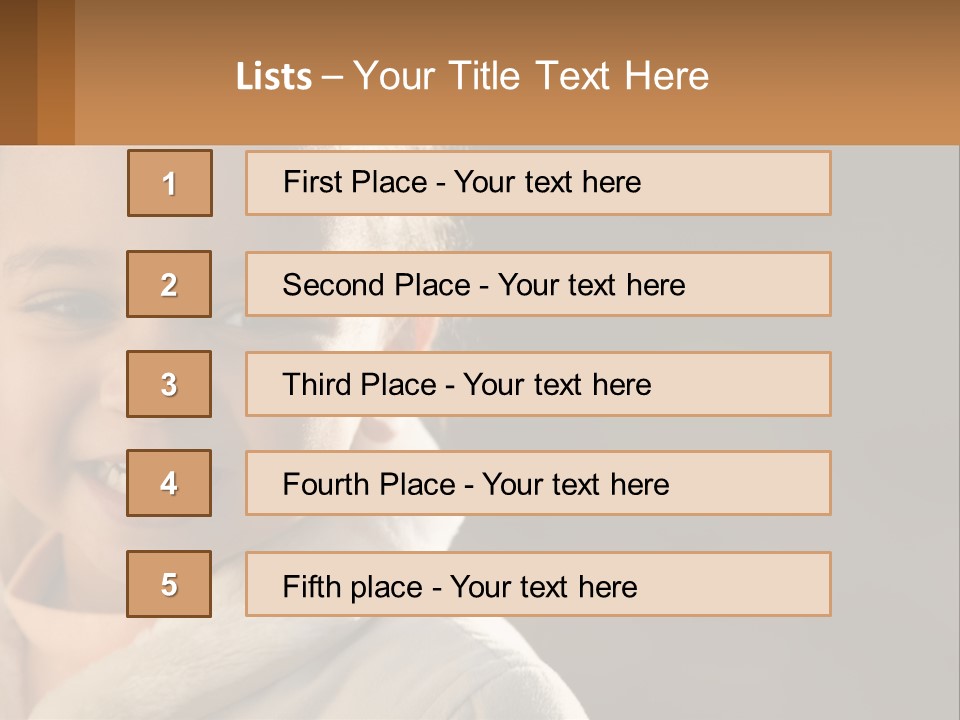This screenshot has width=960, height=720.
Task: Select the number 4 box
Action: click(169, 483)
